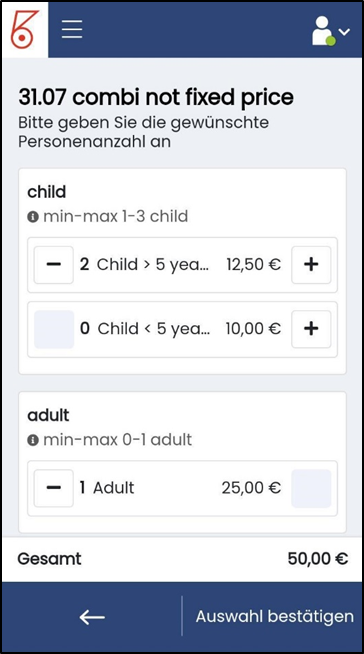Click the Adult row label
This screenshot has height=654, width=364.
(x=114, y=488)
